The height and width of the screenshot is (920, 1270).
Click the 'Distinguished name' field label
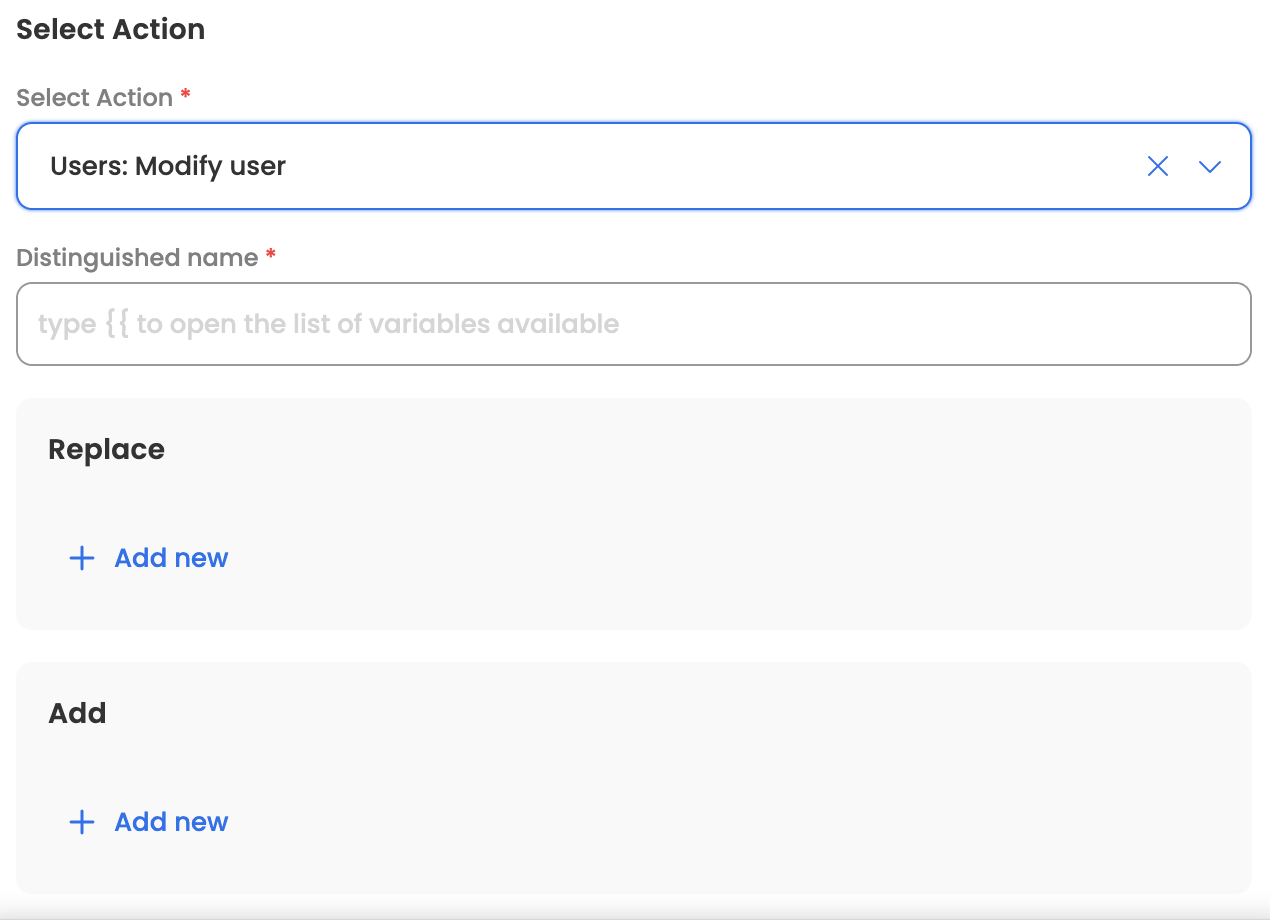tap(137, 258)
